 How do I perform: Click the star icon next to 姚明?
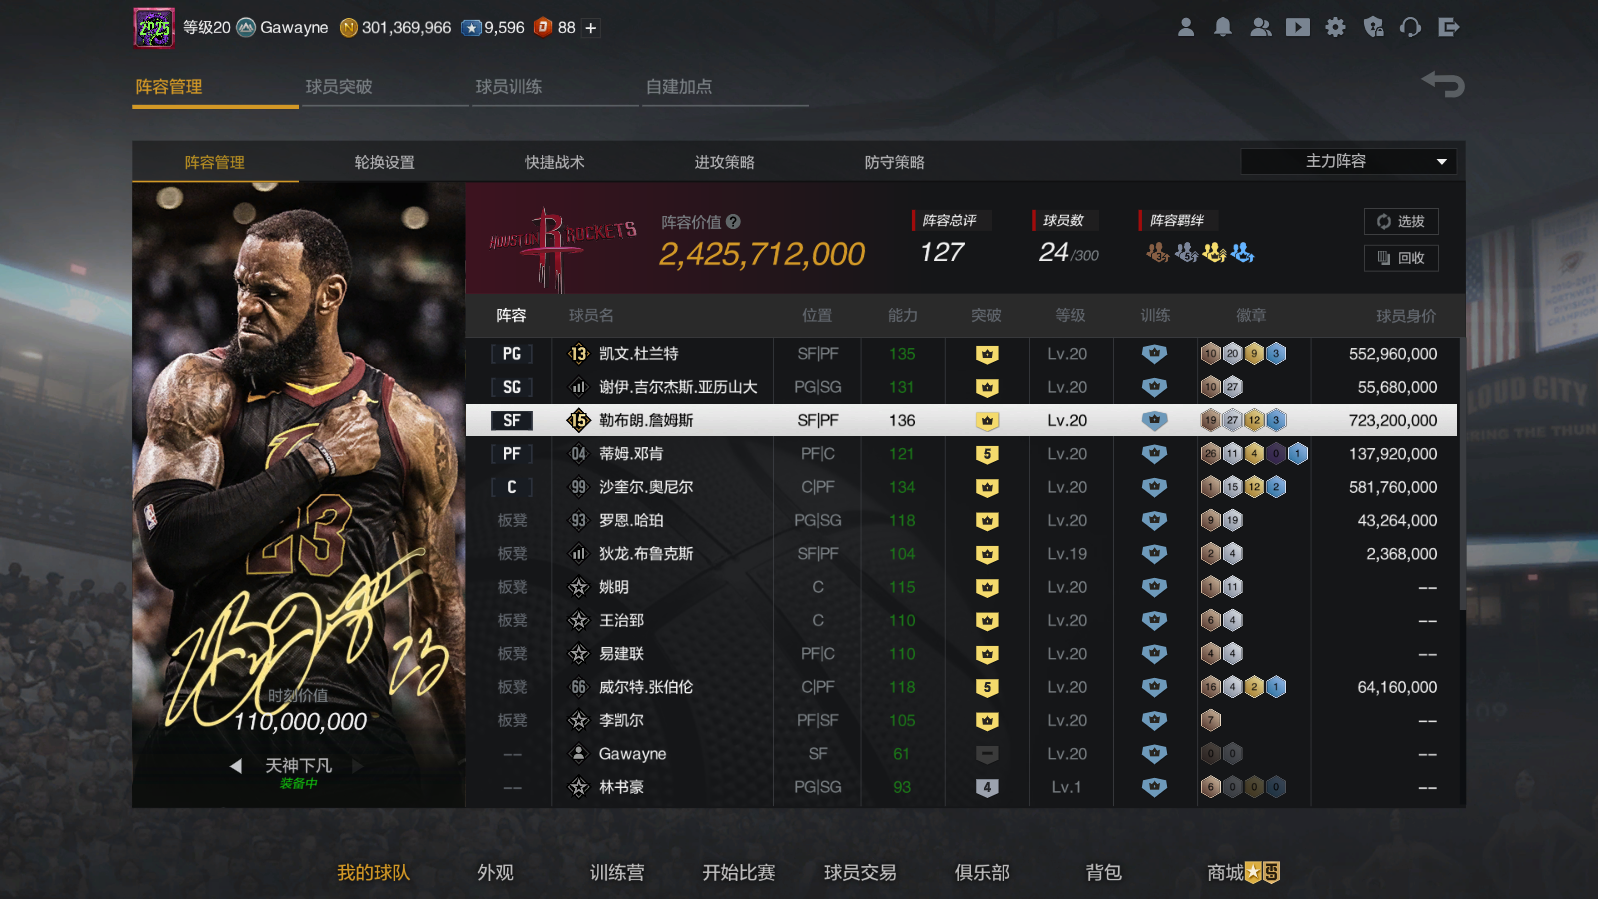coord(578,587)
